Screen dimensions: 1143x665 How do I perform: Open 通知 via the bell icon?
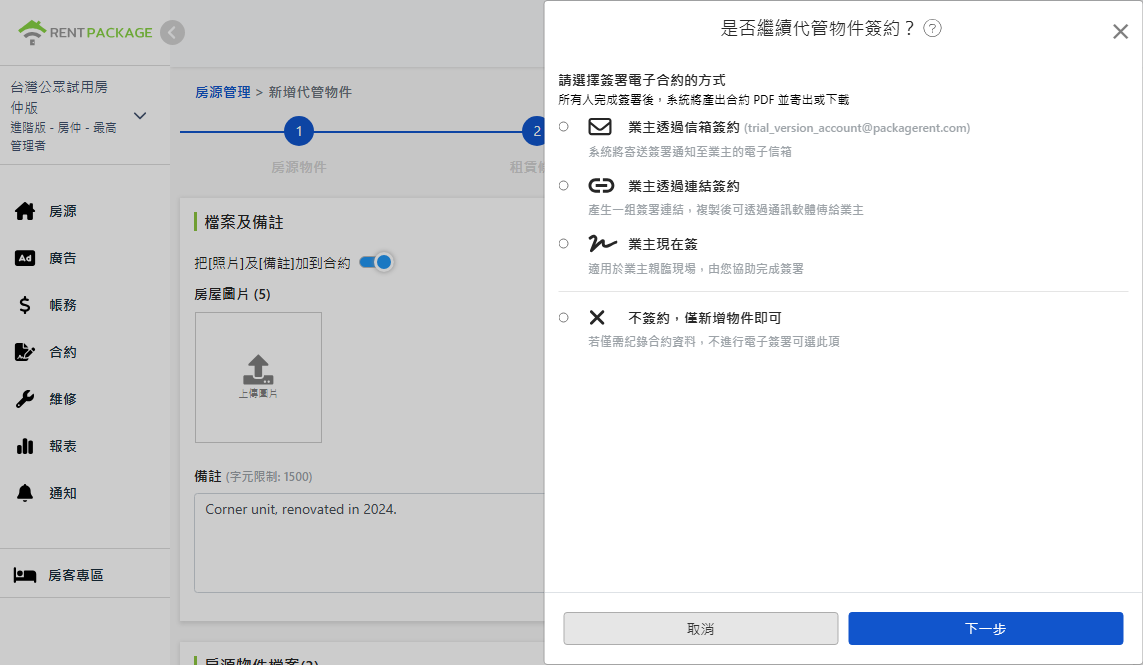tap(25, 493)
